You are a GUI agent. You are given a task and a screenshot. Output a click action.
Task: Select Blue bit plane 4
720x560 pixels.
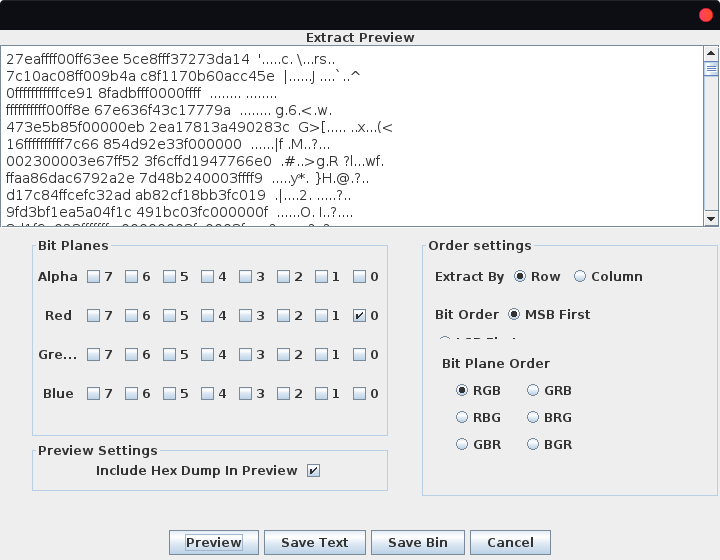pos(208,393)
